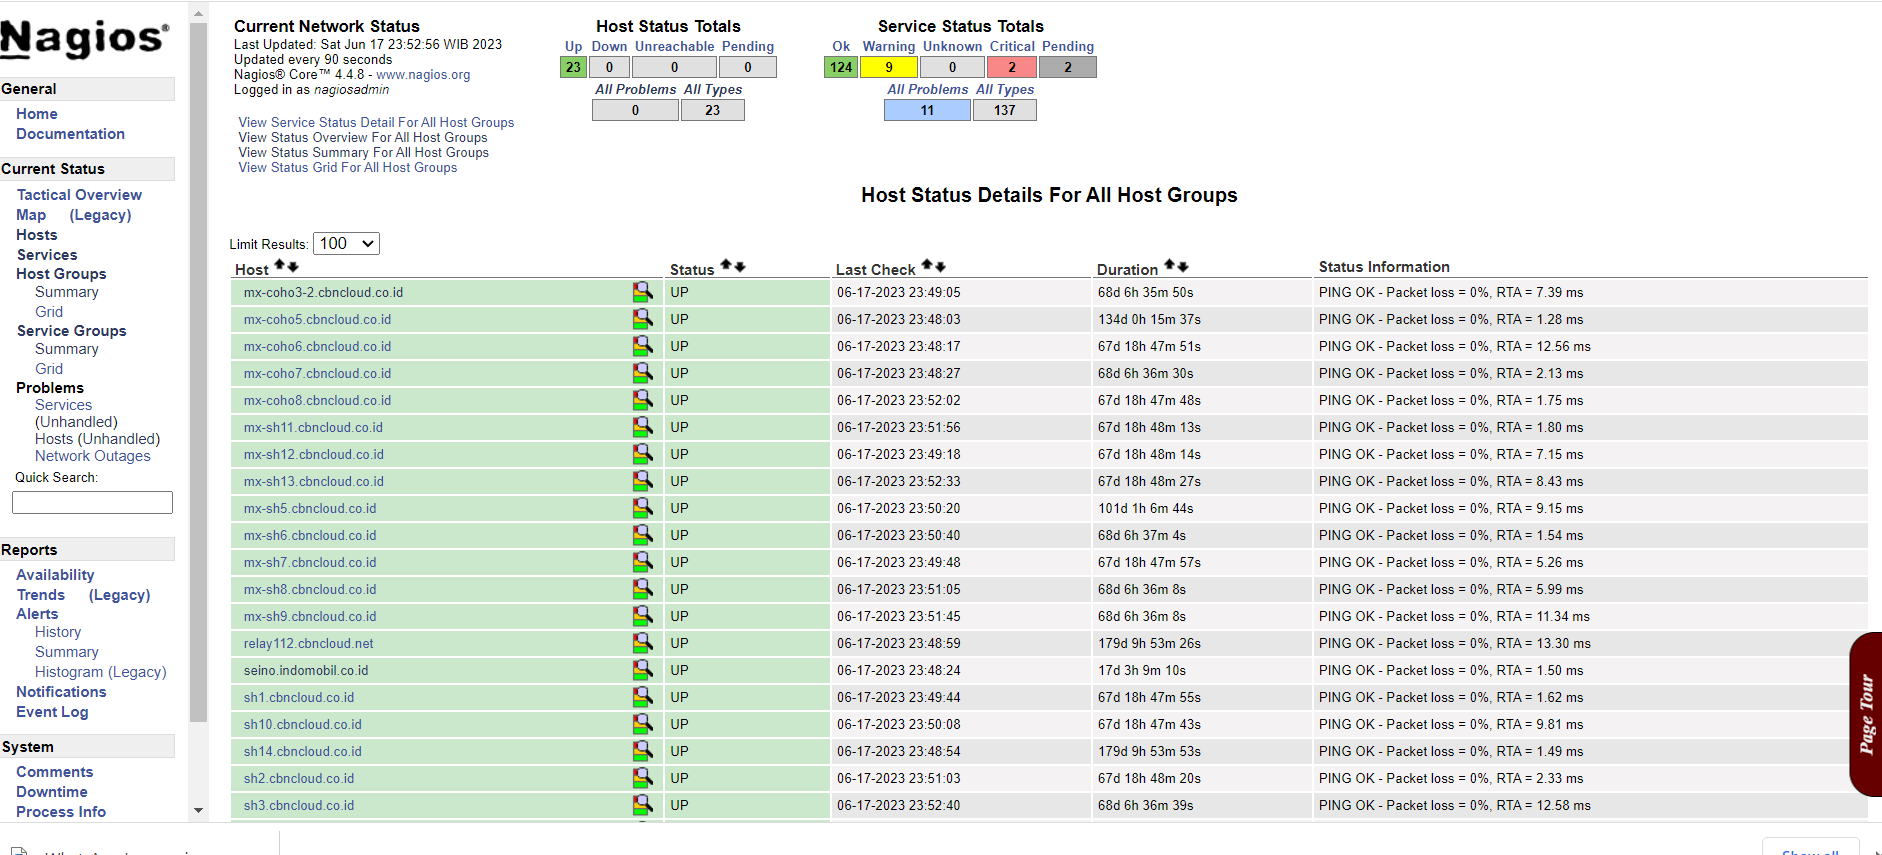1882x855 pixels.
Task: Click View Status Grid For All Host Groups
Action: (347, 168)
